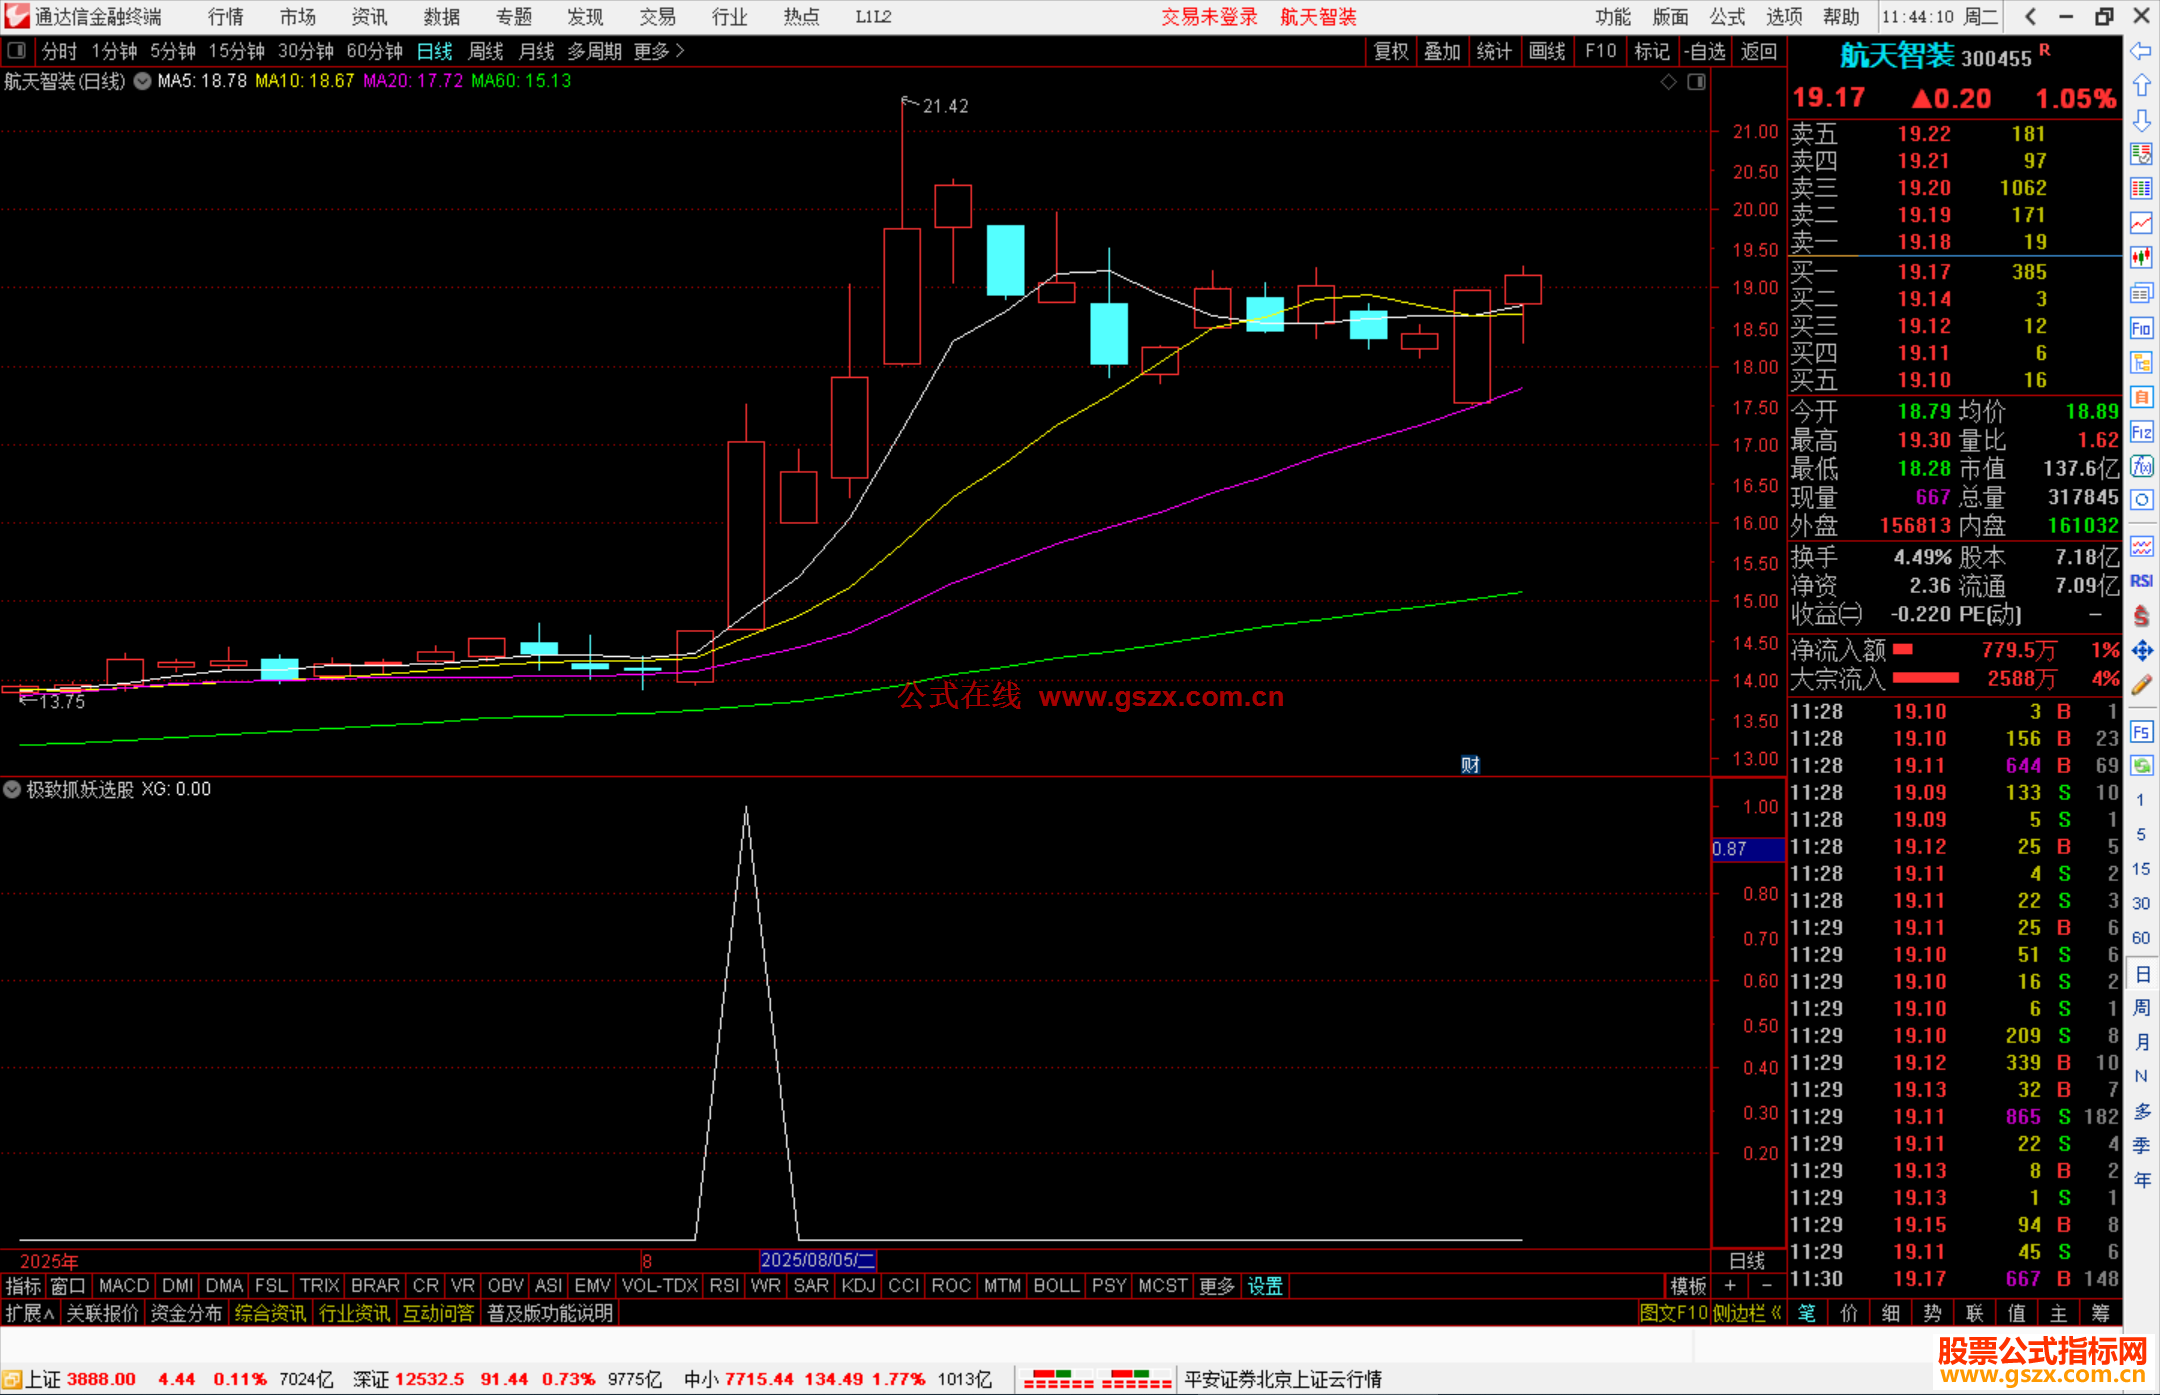Switch to 周线 chart tab
2160x1395 pixels.
coord(486,51)
